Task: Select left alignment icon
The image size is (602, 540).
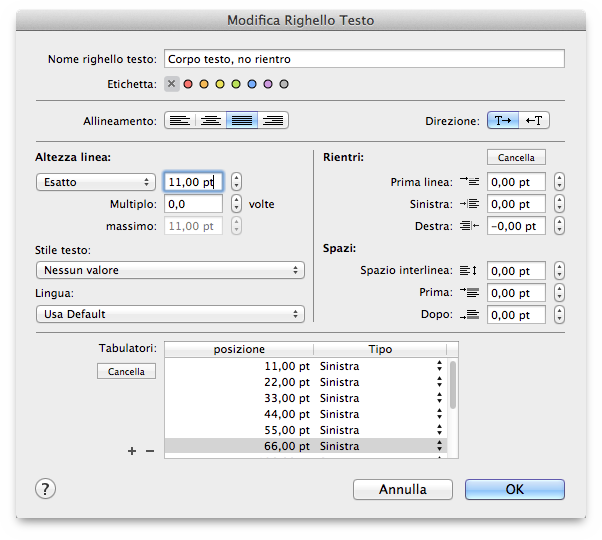Action: pos(180,121)
